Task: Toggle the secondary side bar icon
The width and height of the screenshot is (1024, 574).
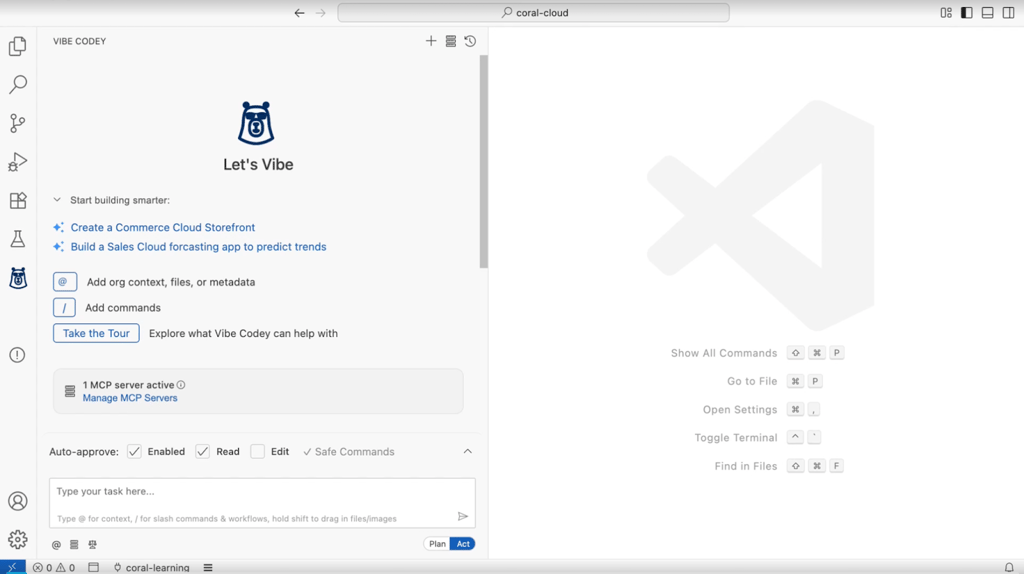Action: 1009,13
